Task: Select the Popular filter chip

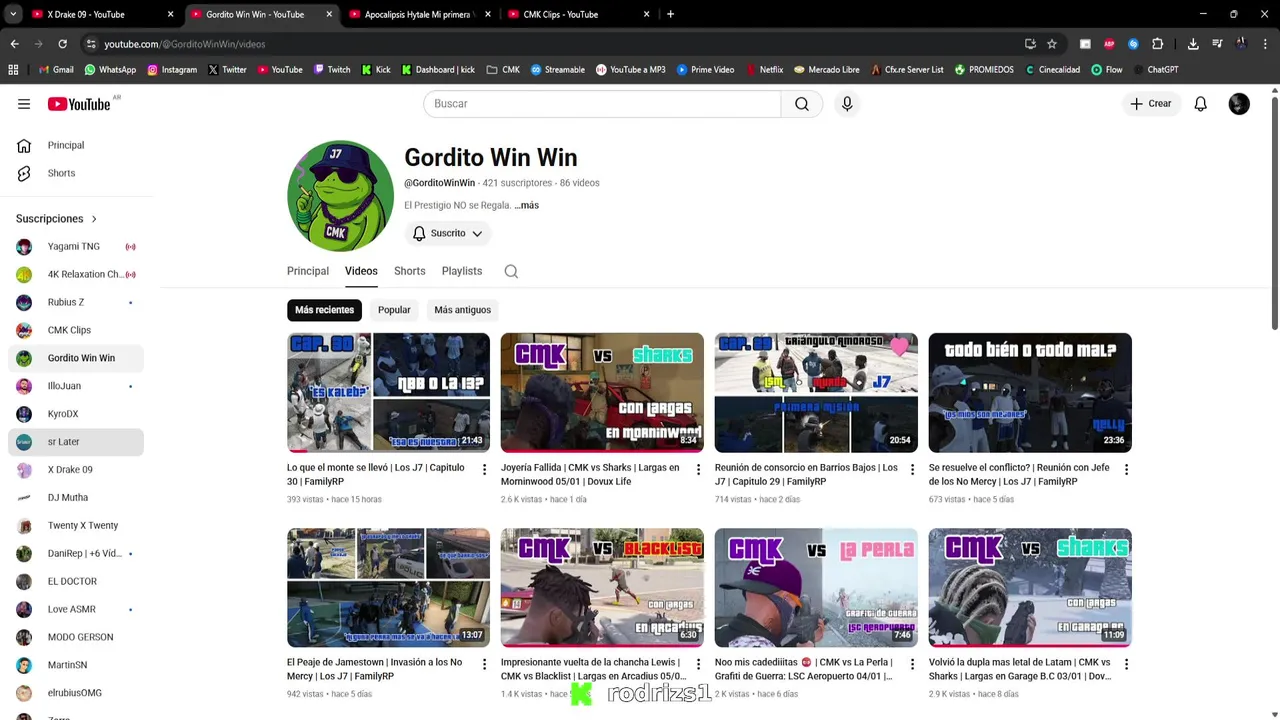Action: (394, 310)
